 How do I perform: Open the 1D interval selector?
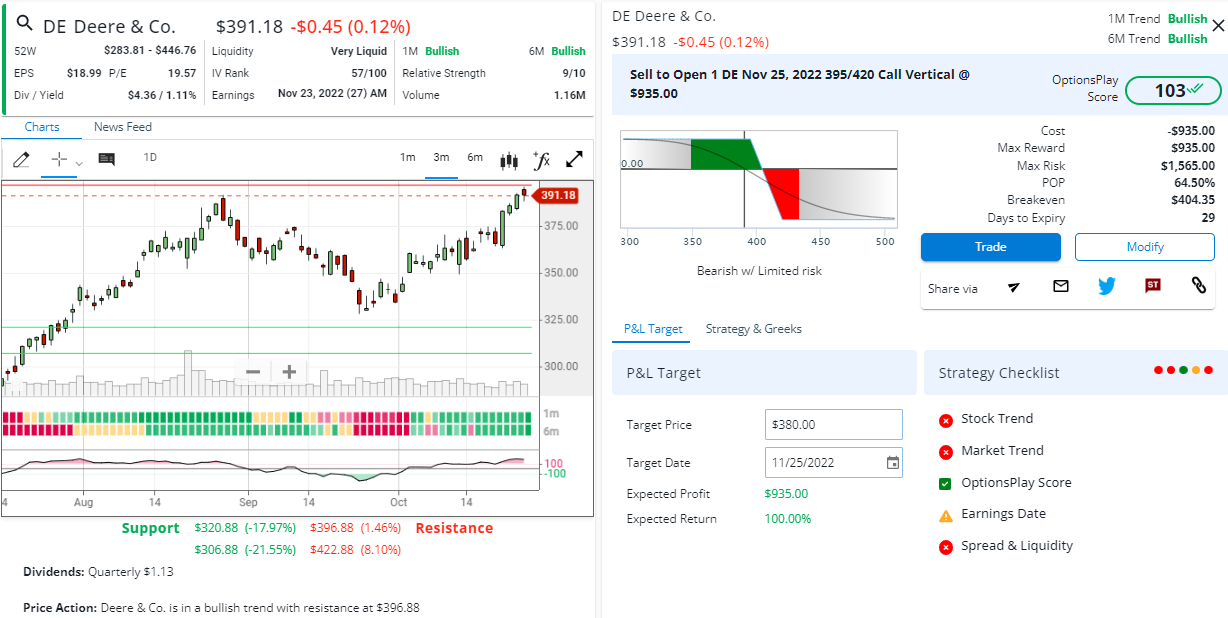tap(150, 157)
